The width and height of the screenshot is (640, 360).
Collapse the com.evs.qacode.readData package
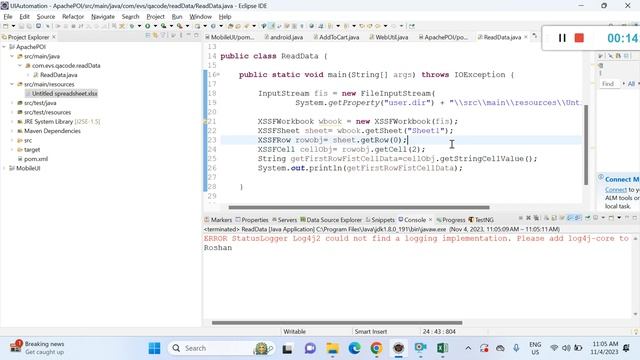tap(20, 66)
